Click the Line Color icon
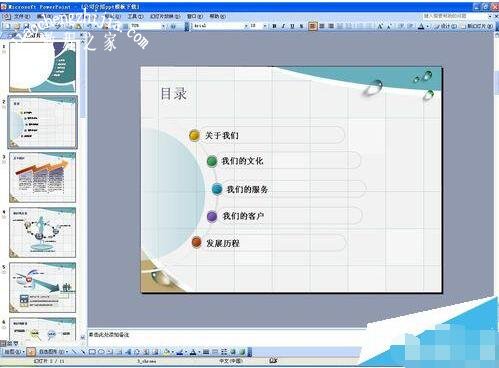 point(180,352)
